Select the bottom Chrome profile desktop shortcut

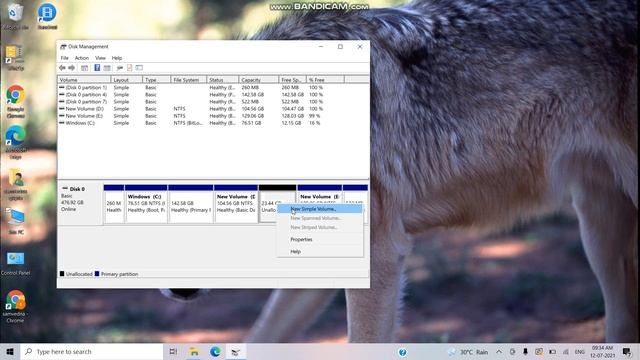pyautogui.click(x=16, y=306)
